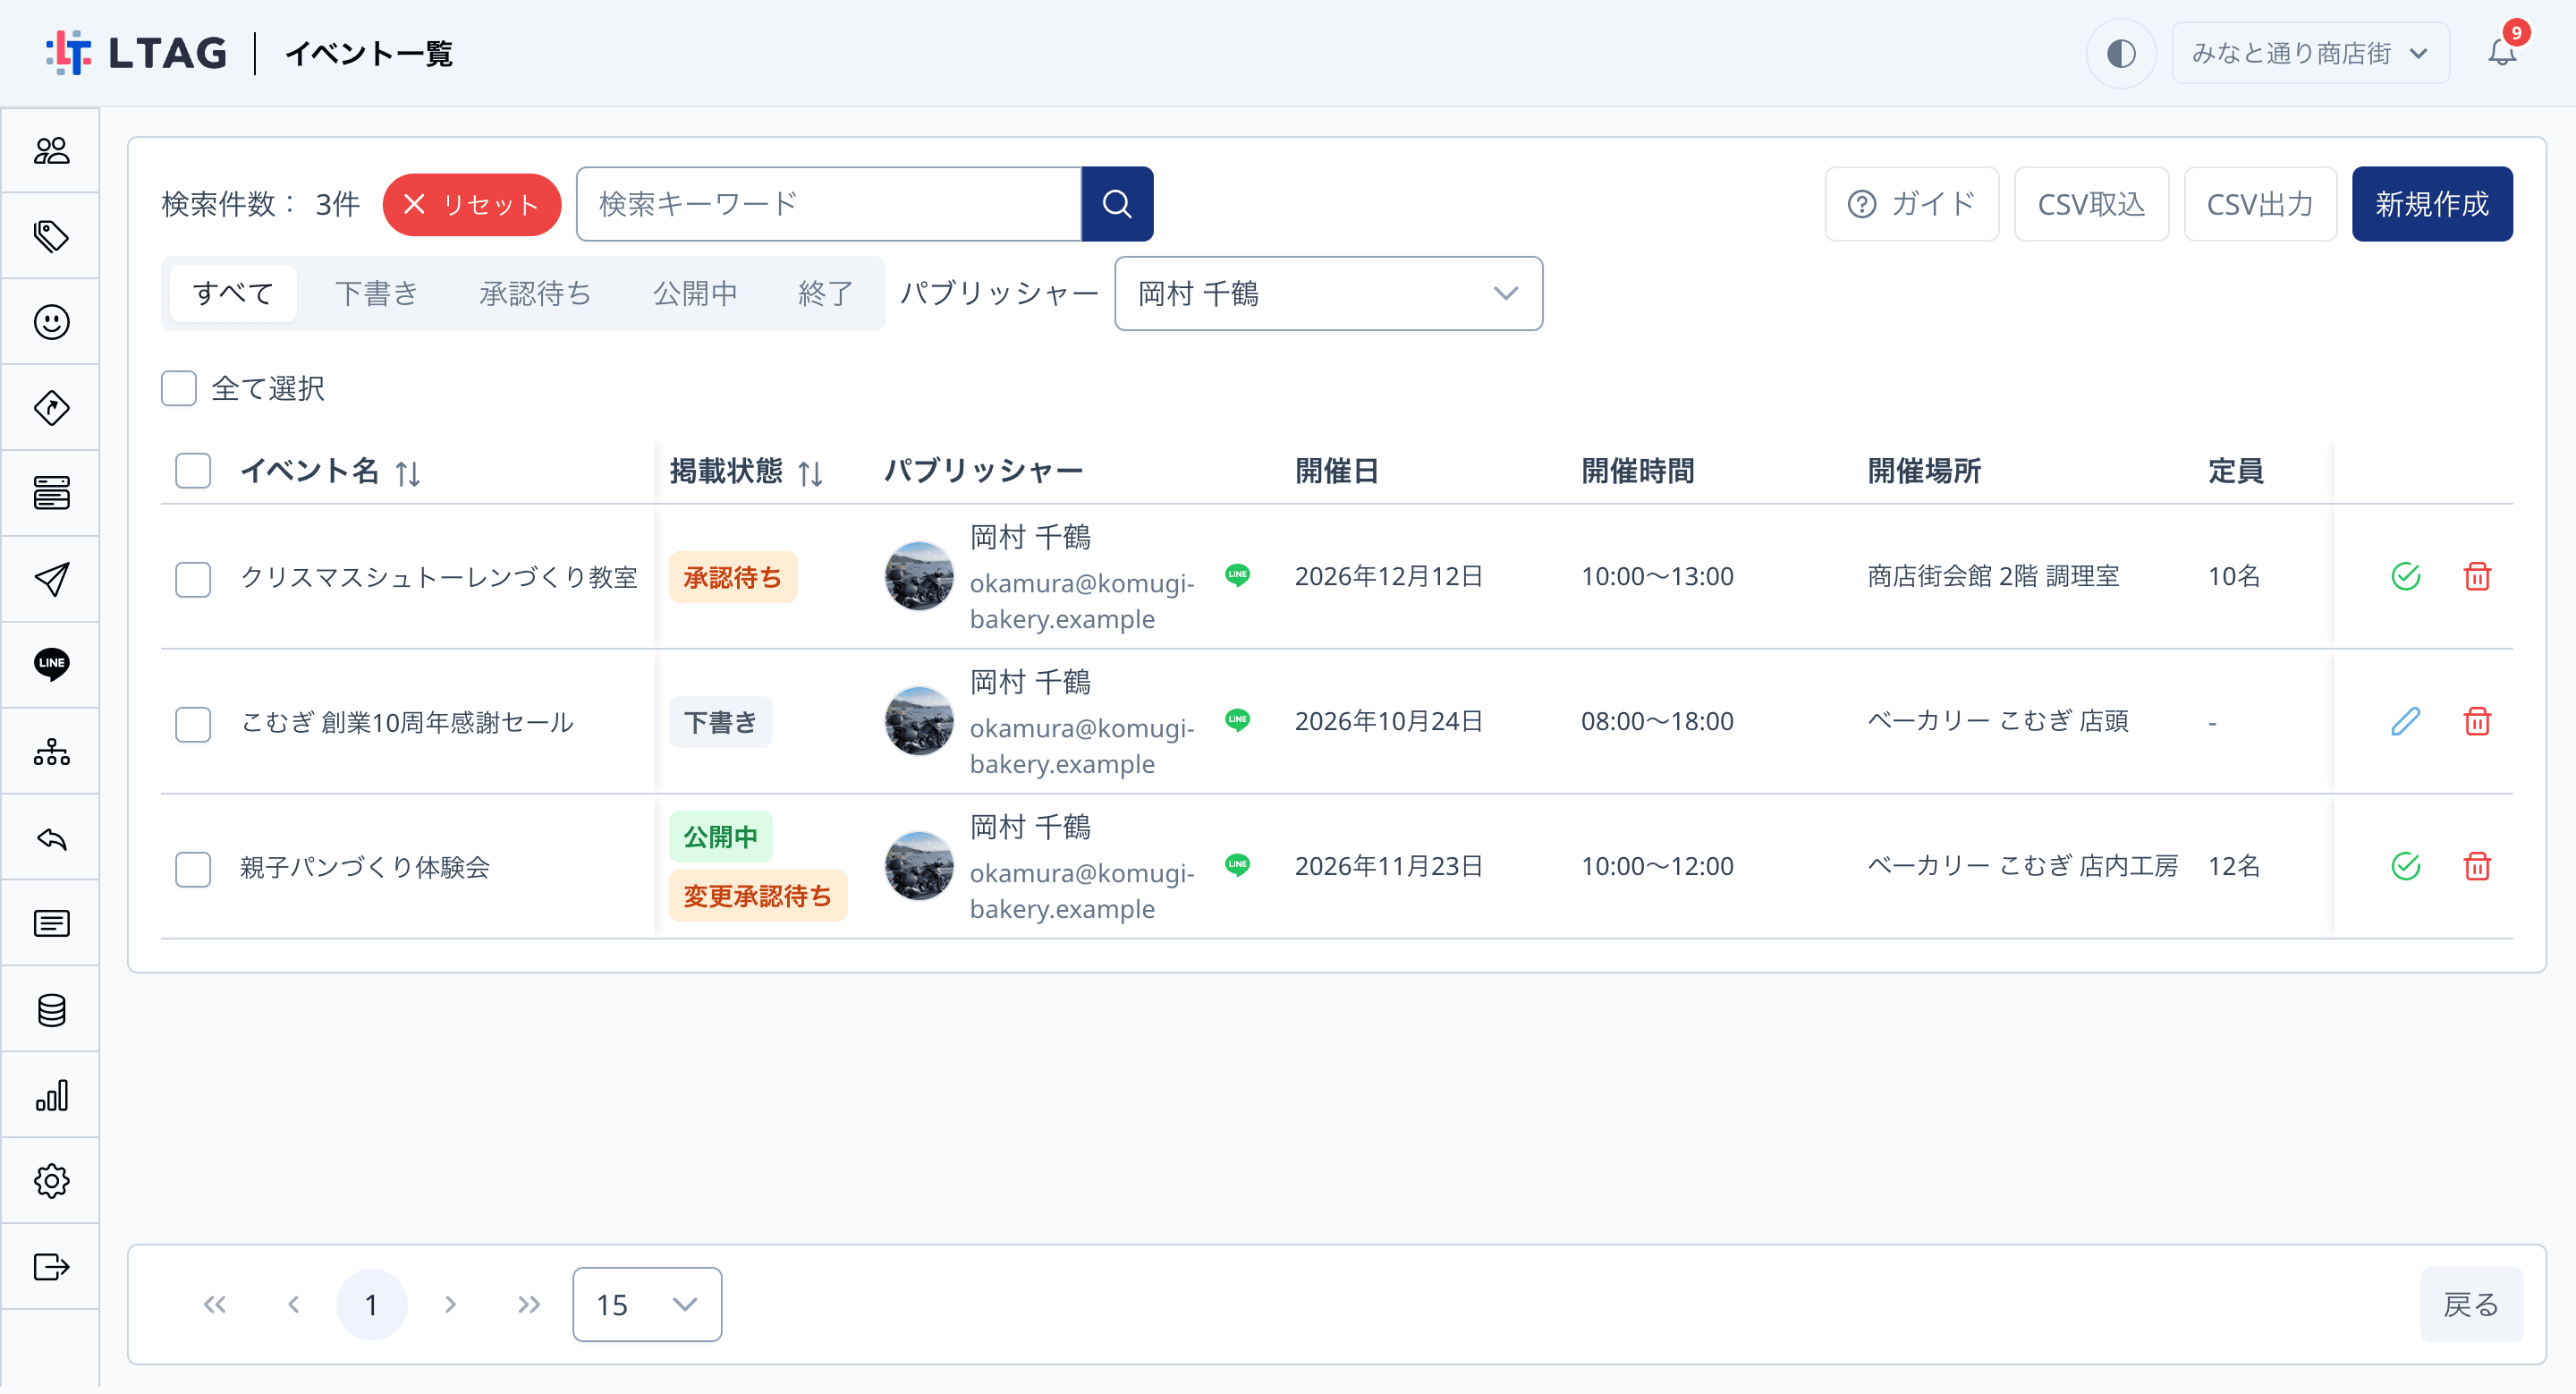
Task: Select the 親子パンづくり体験会 row checkbox
Action: click(x=193, y=868)
